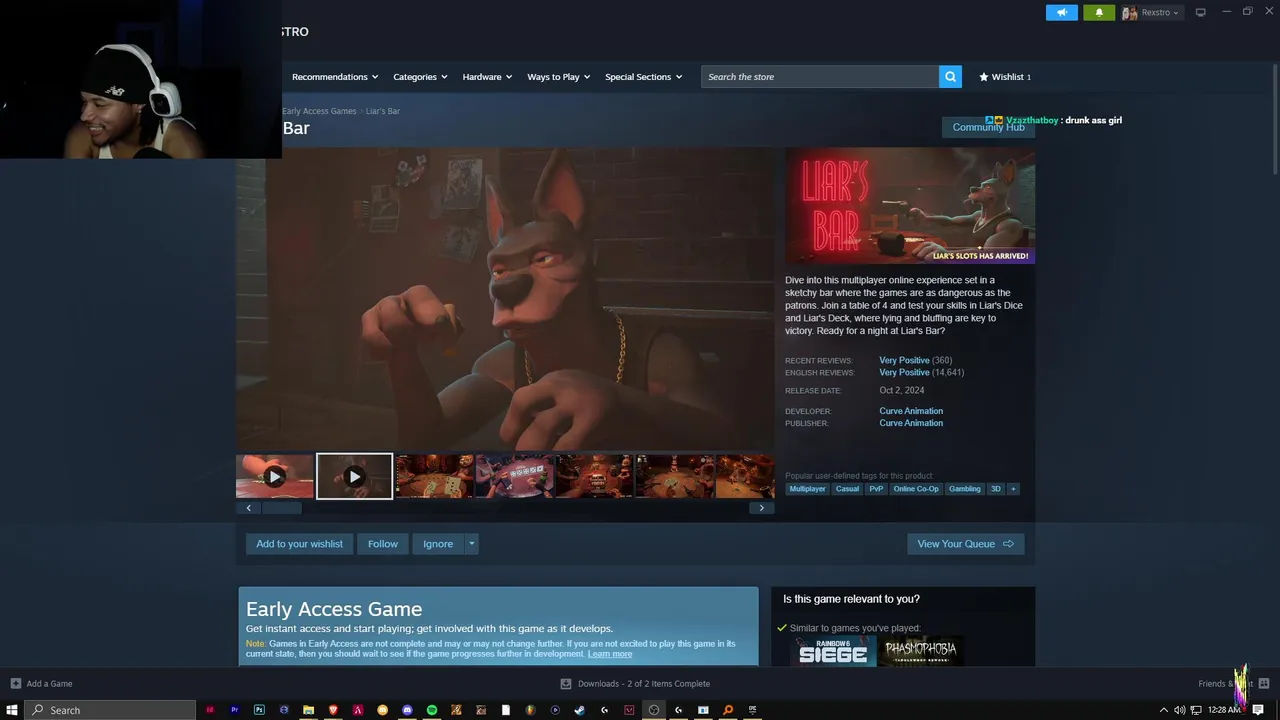Click Add a Game in Steam footer
The height and width of the screenshot is (720, 1280).
[x=41, y=684]
